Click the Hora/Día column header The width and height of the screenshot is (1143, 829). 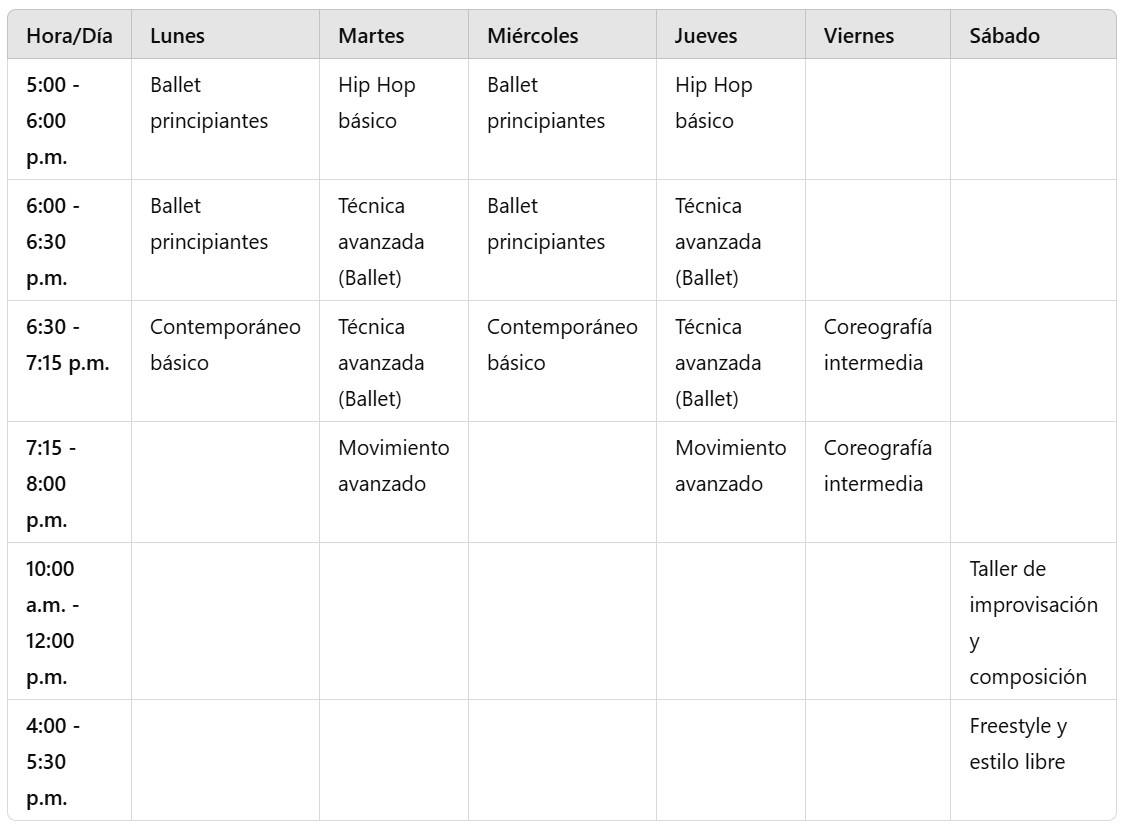click(x=69, y=35)
